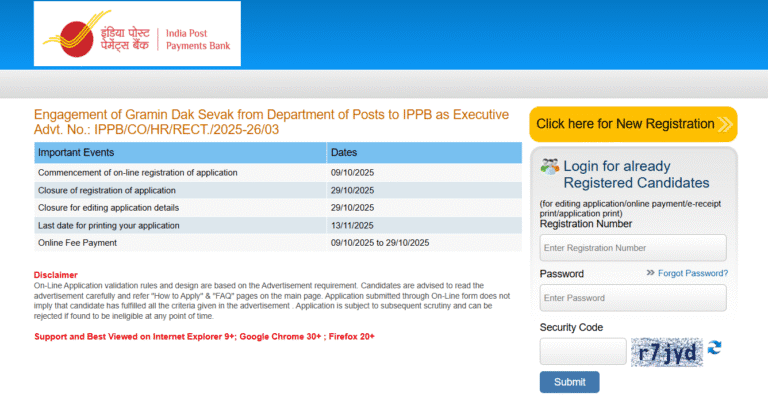This screenshot has height=408, width=768.
Task: Focus the Enter Password field
Action: pos(633,298)
